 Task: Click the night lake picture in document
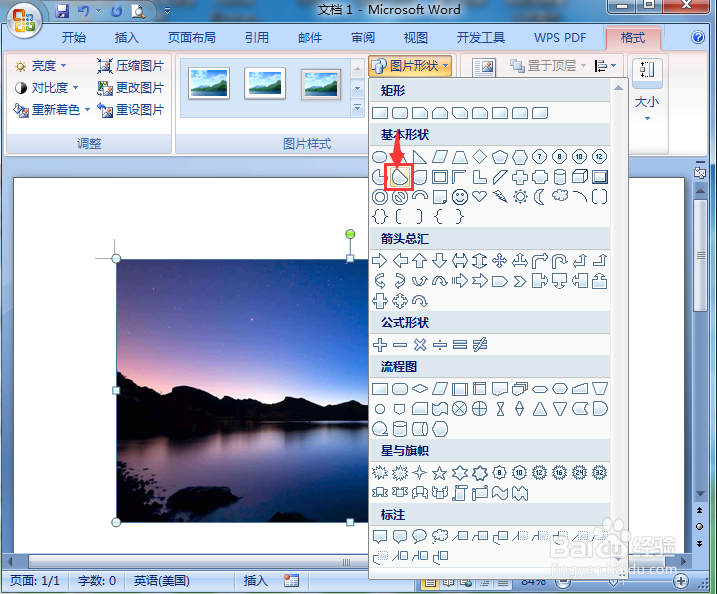(x=242, y=391)
